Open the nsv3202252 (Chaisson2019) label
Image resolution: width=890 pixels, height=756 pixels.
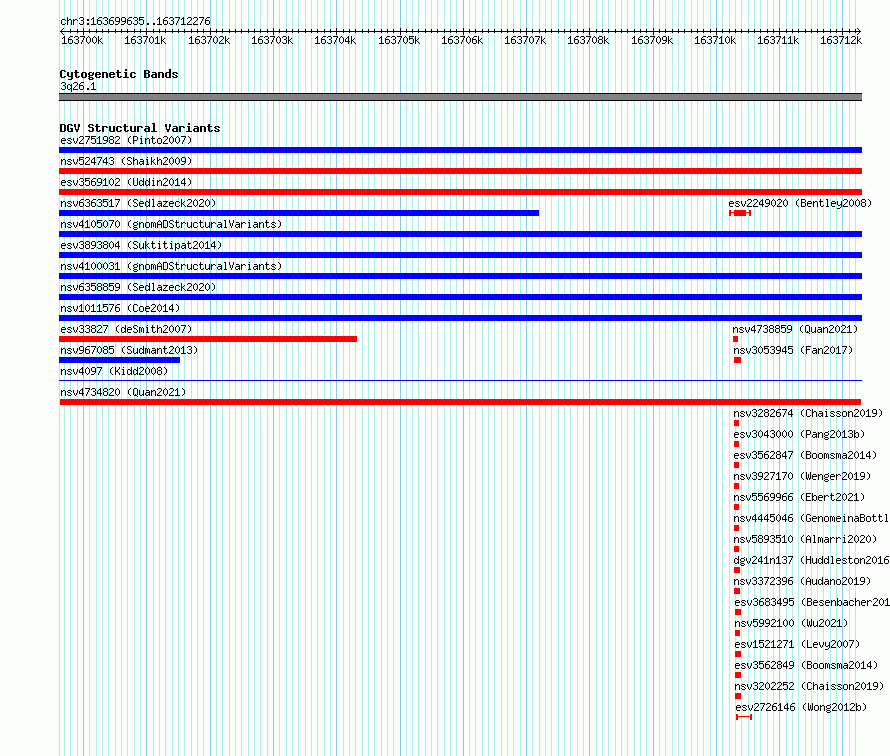pyautogui.click(x=809, y=686)
